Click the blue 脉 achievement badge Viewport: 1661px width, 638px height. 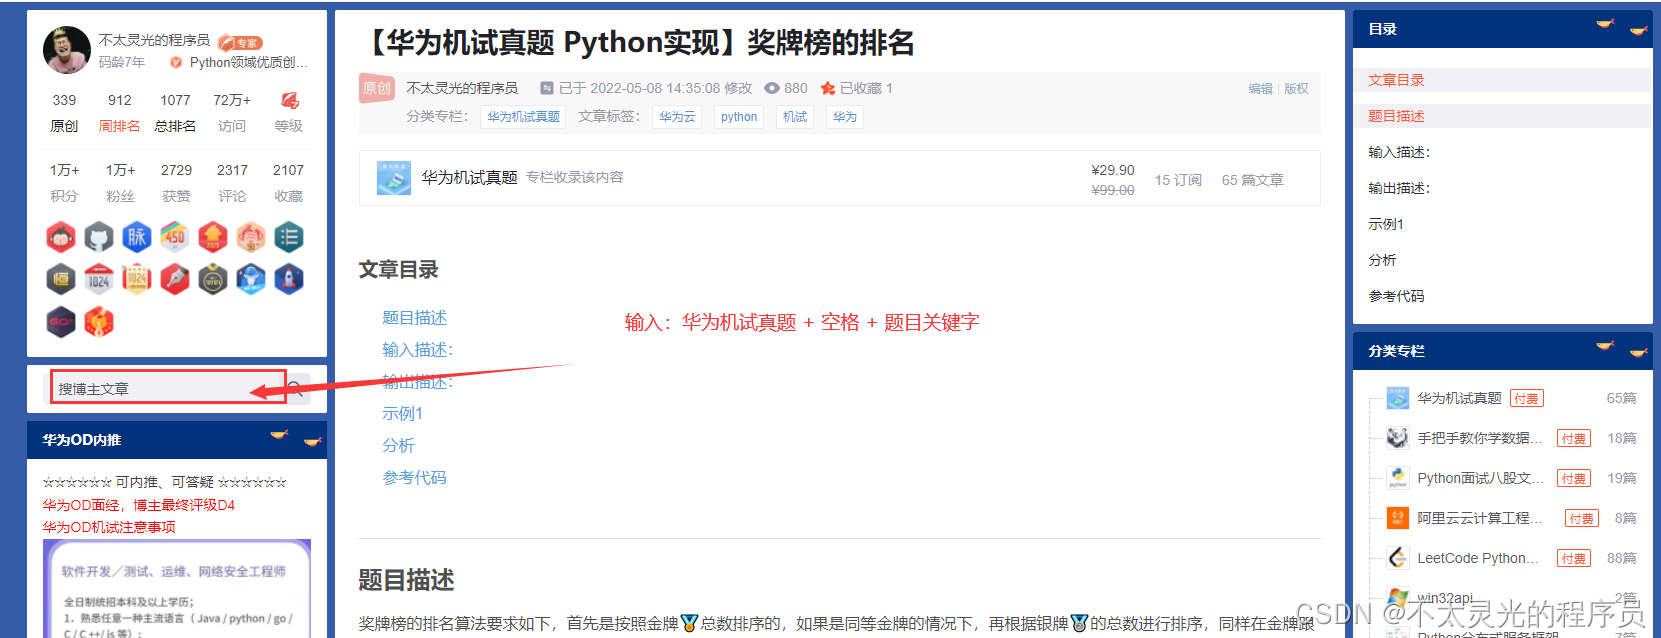tap(137, 237)
